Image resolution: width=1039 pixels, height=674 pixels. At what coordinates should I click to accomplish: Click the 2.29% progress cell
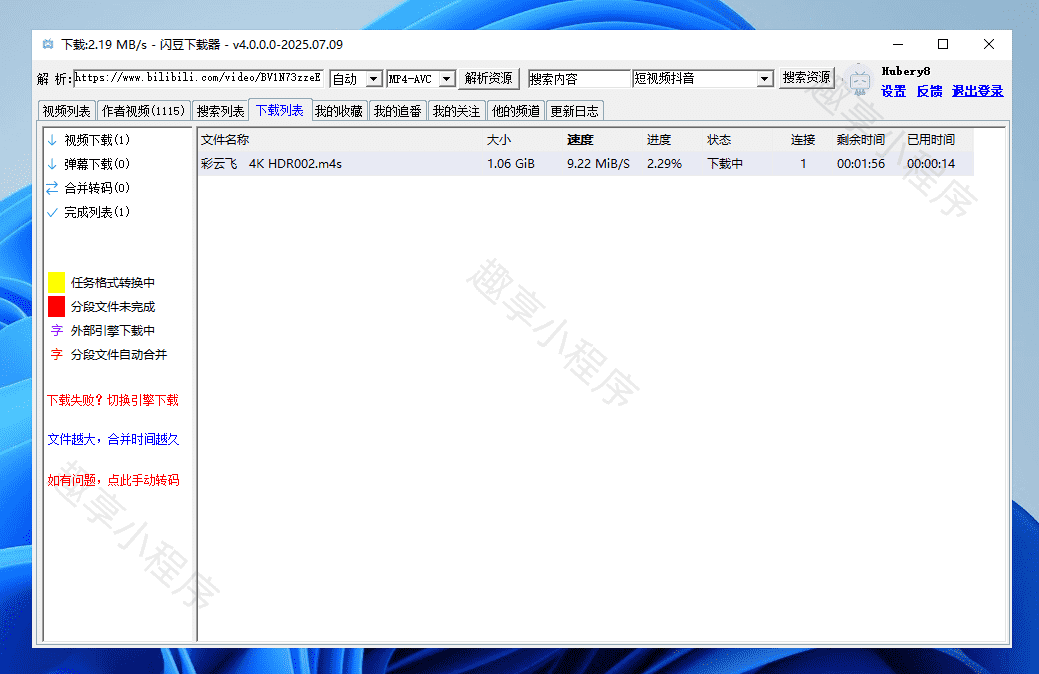tap(665, 164)
